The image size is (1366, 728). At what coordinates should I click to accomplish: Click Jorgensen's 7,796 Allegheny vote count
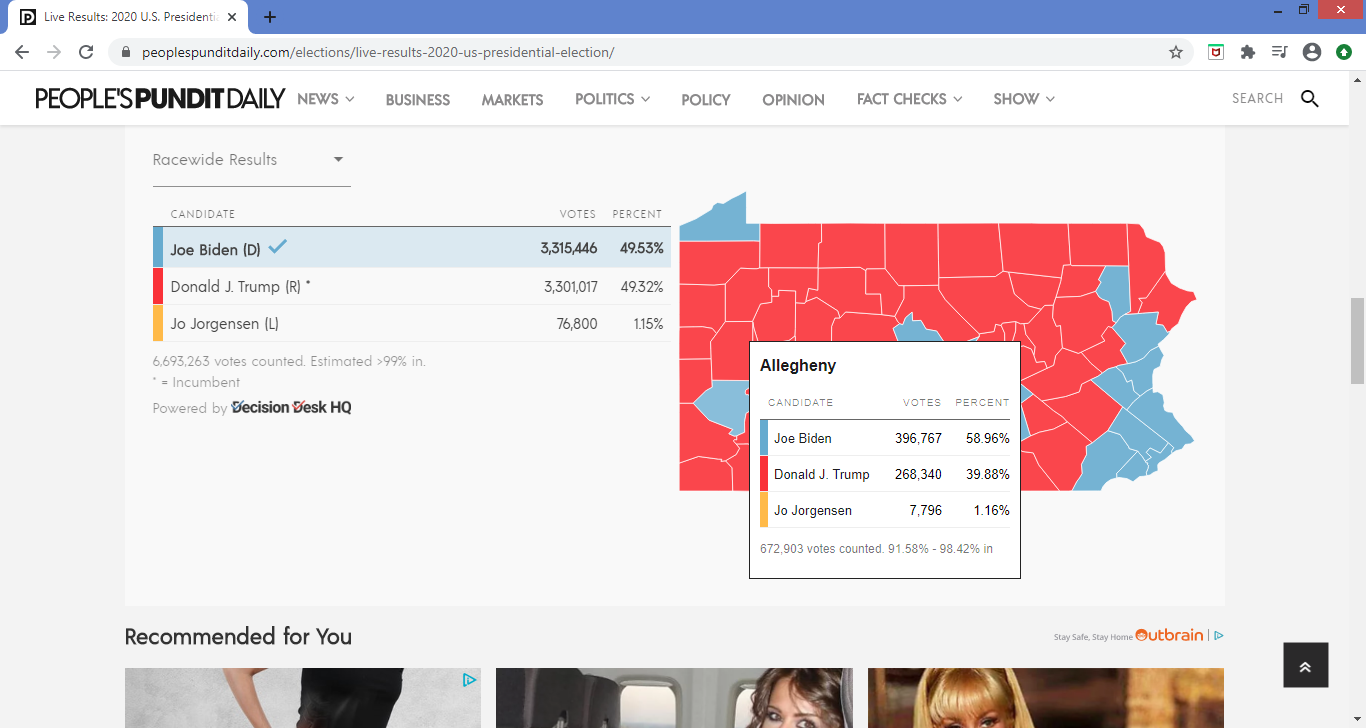pyautogui.click(x=926, y=510)
